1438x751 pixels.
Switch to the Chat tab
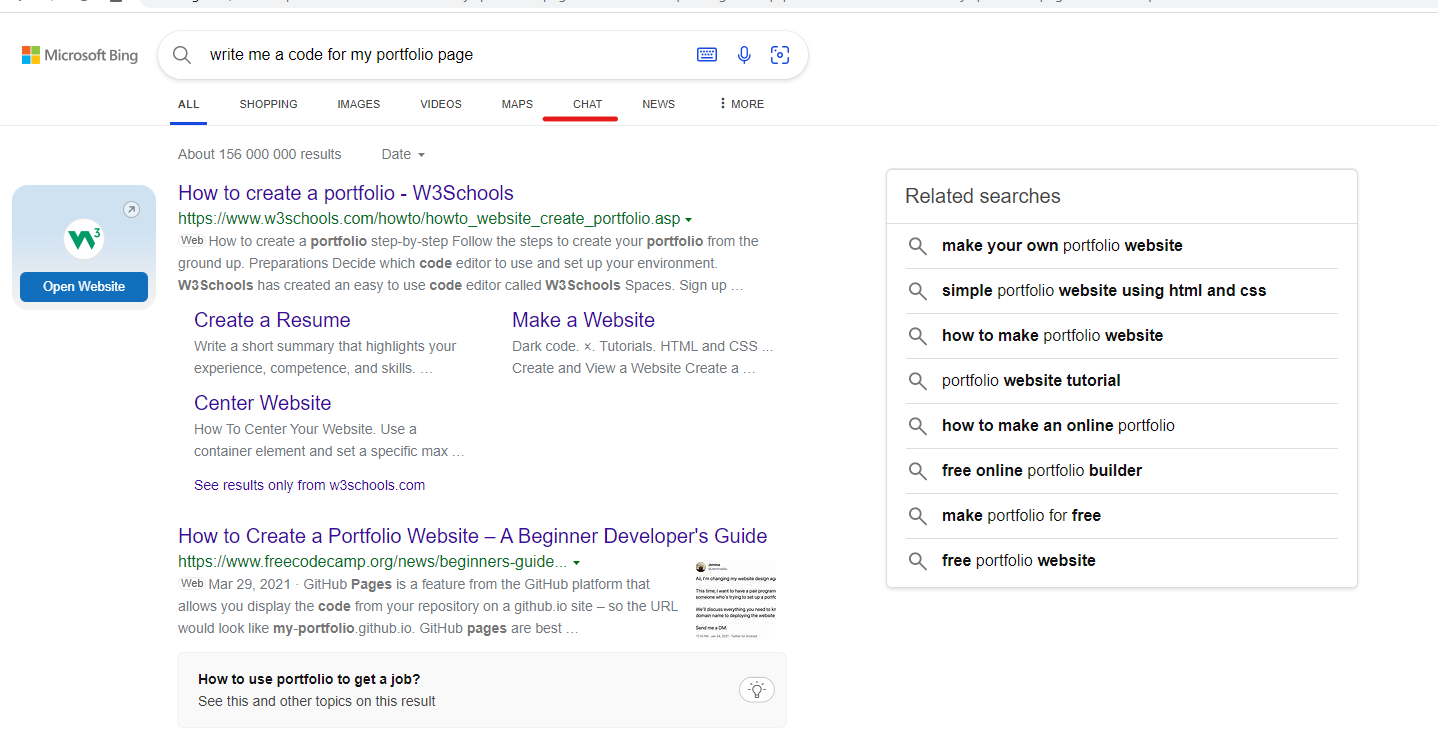coord(587,104)
